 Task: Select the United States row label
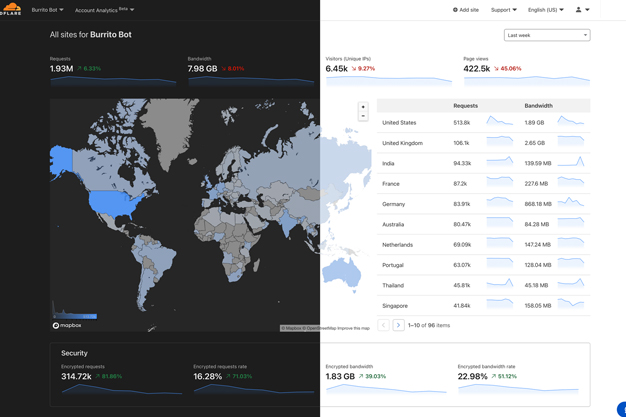(399, 123)
